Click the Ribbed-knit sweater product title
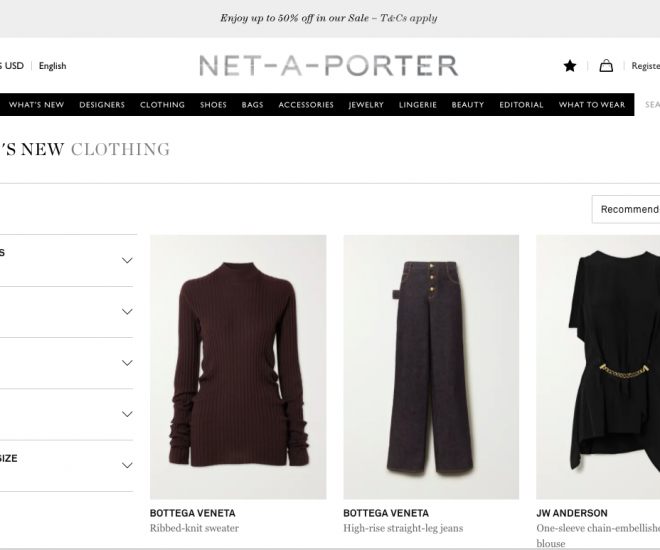This screenshot has width=660, height=550. point(194,528)
